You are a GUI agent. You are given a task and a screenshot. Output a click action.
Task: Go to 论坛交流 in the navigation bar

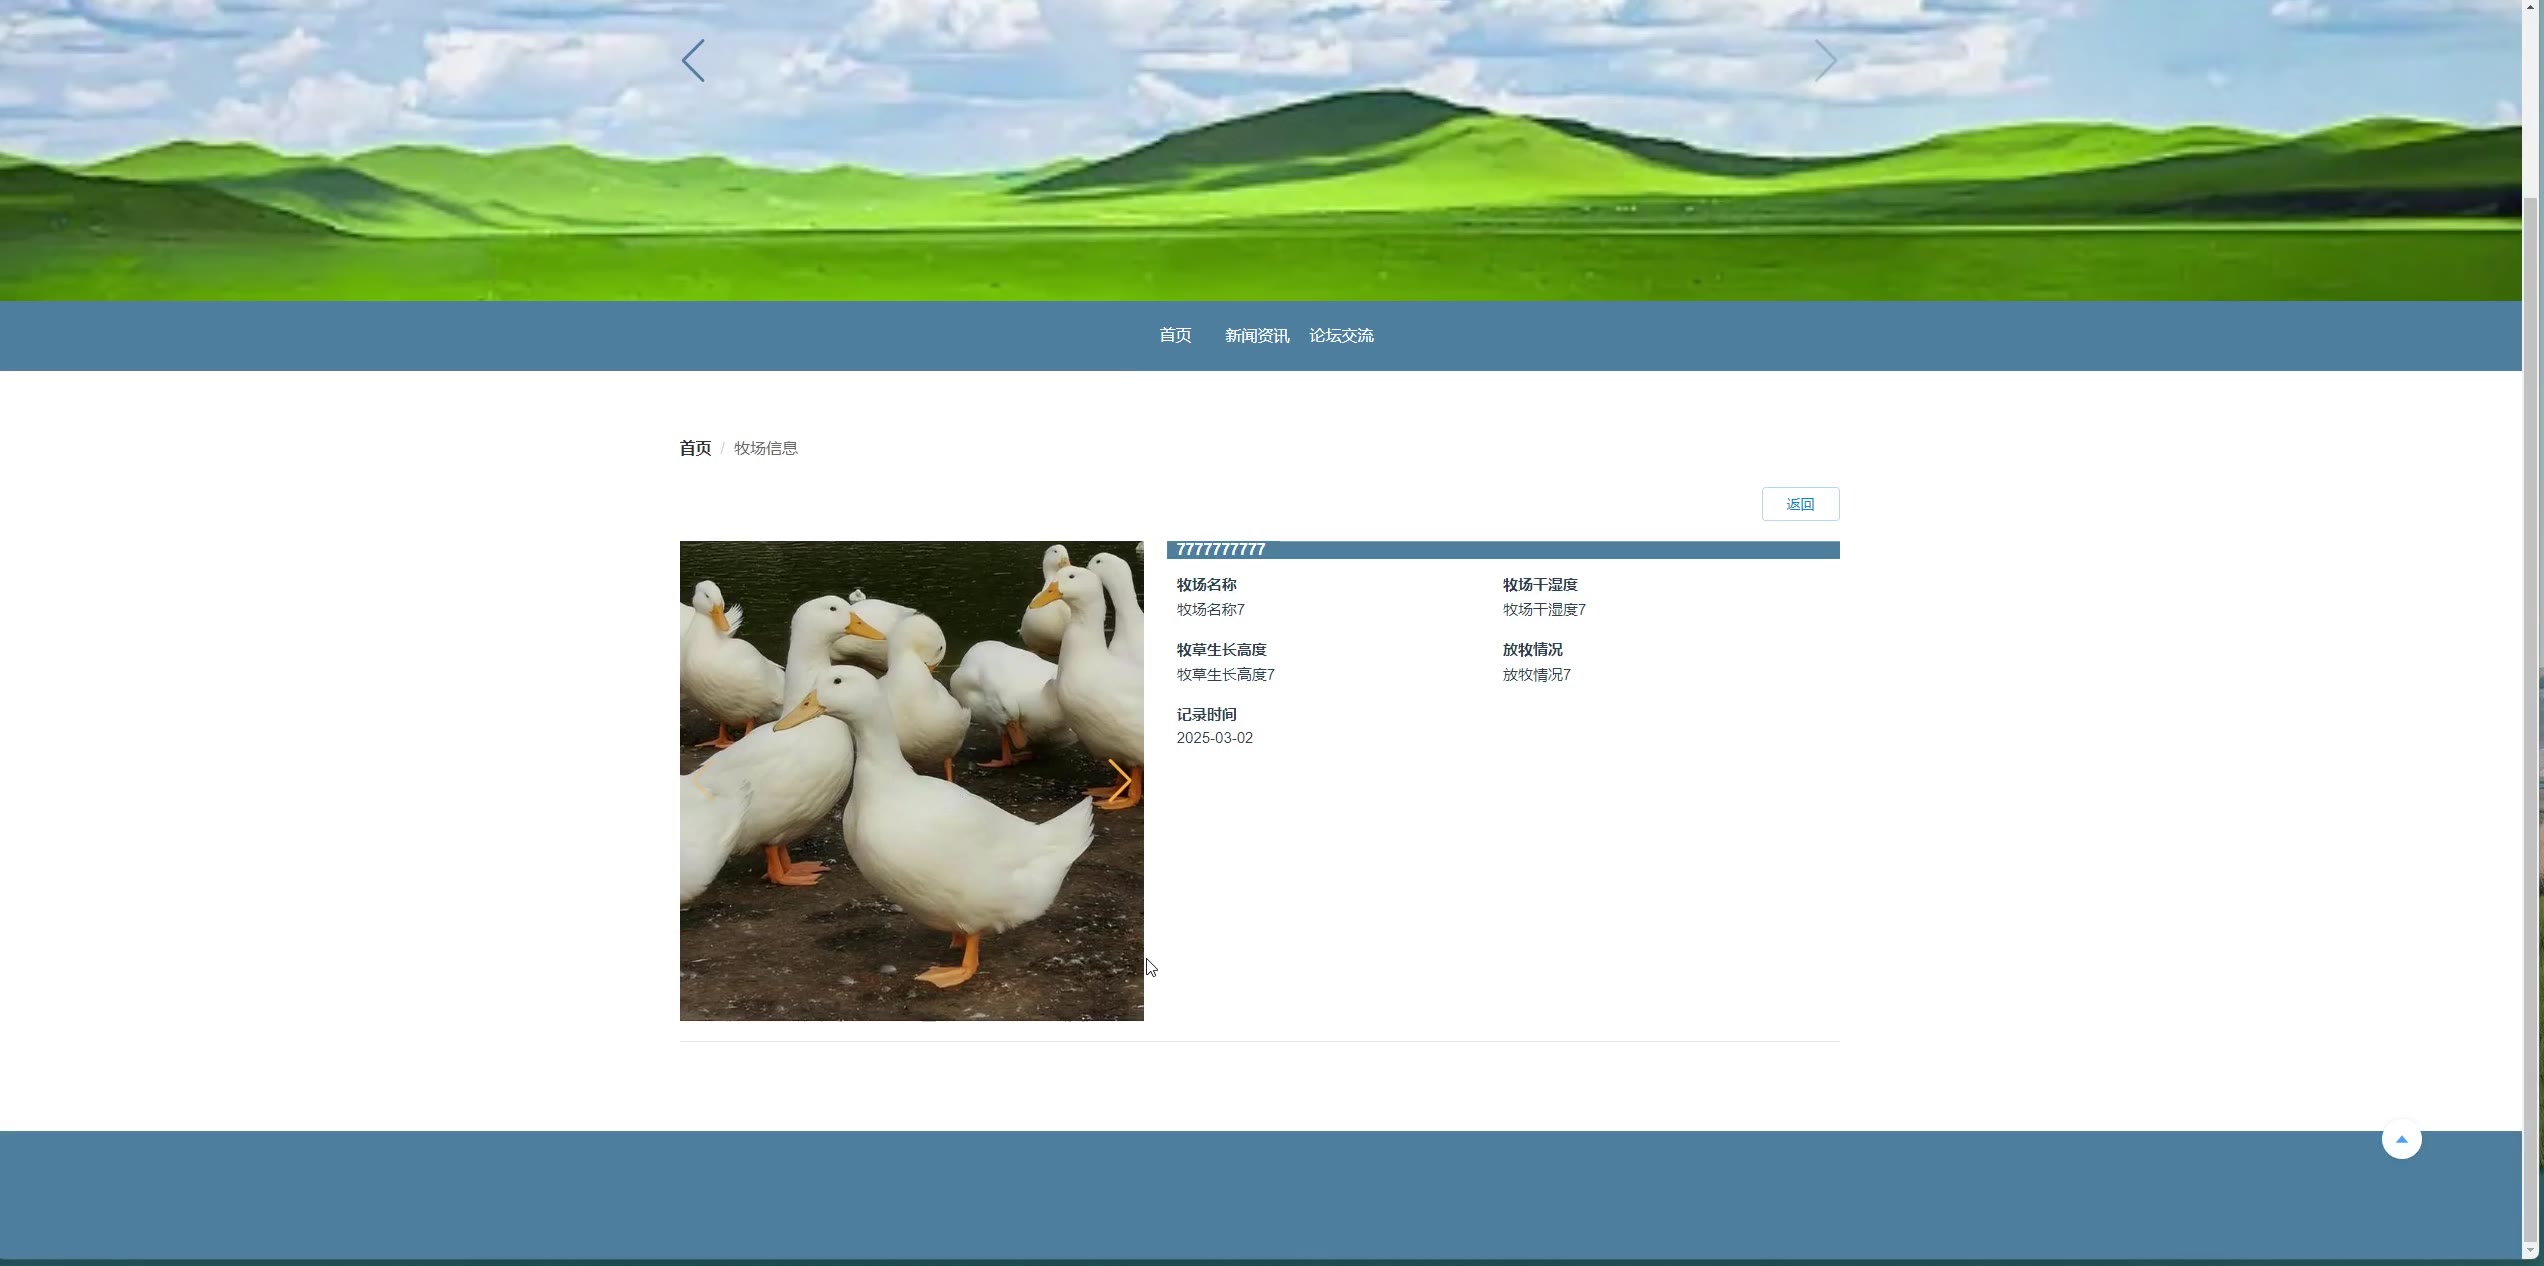(1341, 336)
